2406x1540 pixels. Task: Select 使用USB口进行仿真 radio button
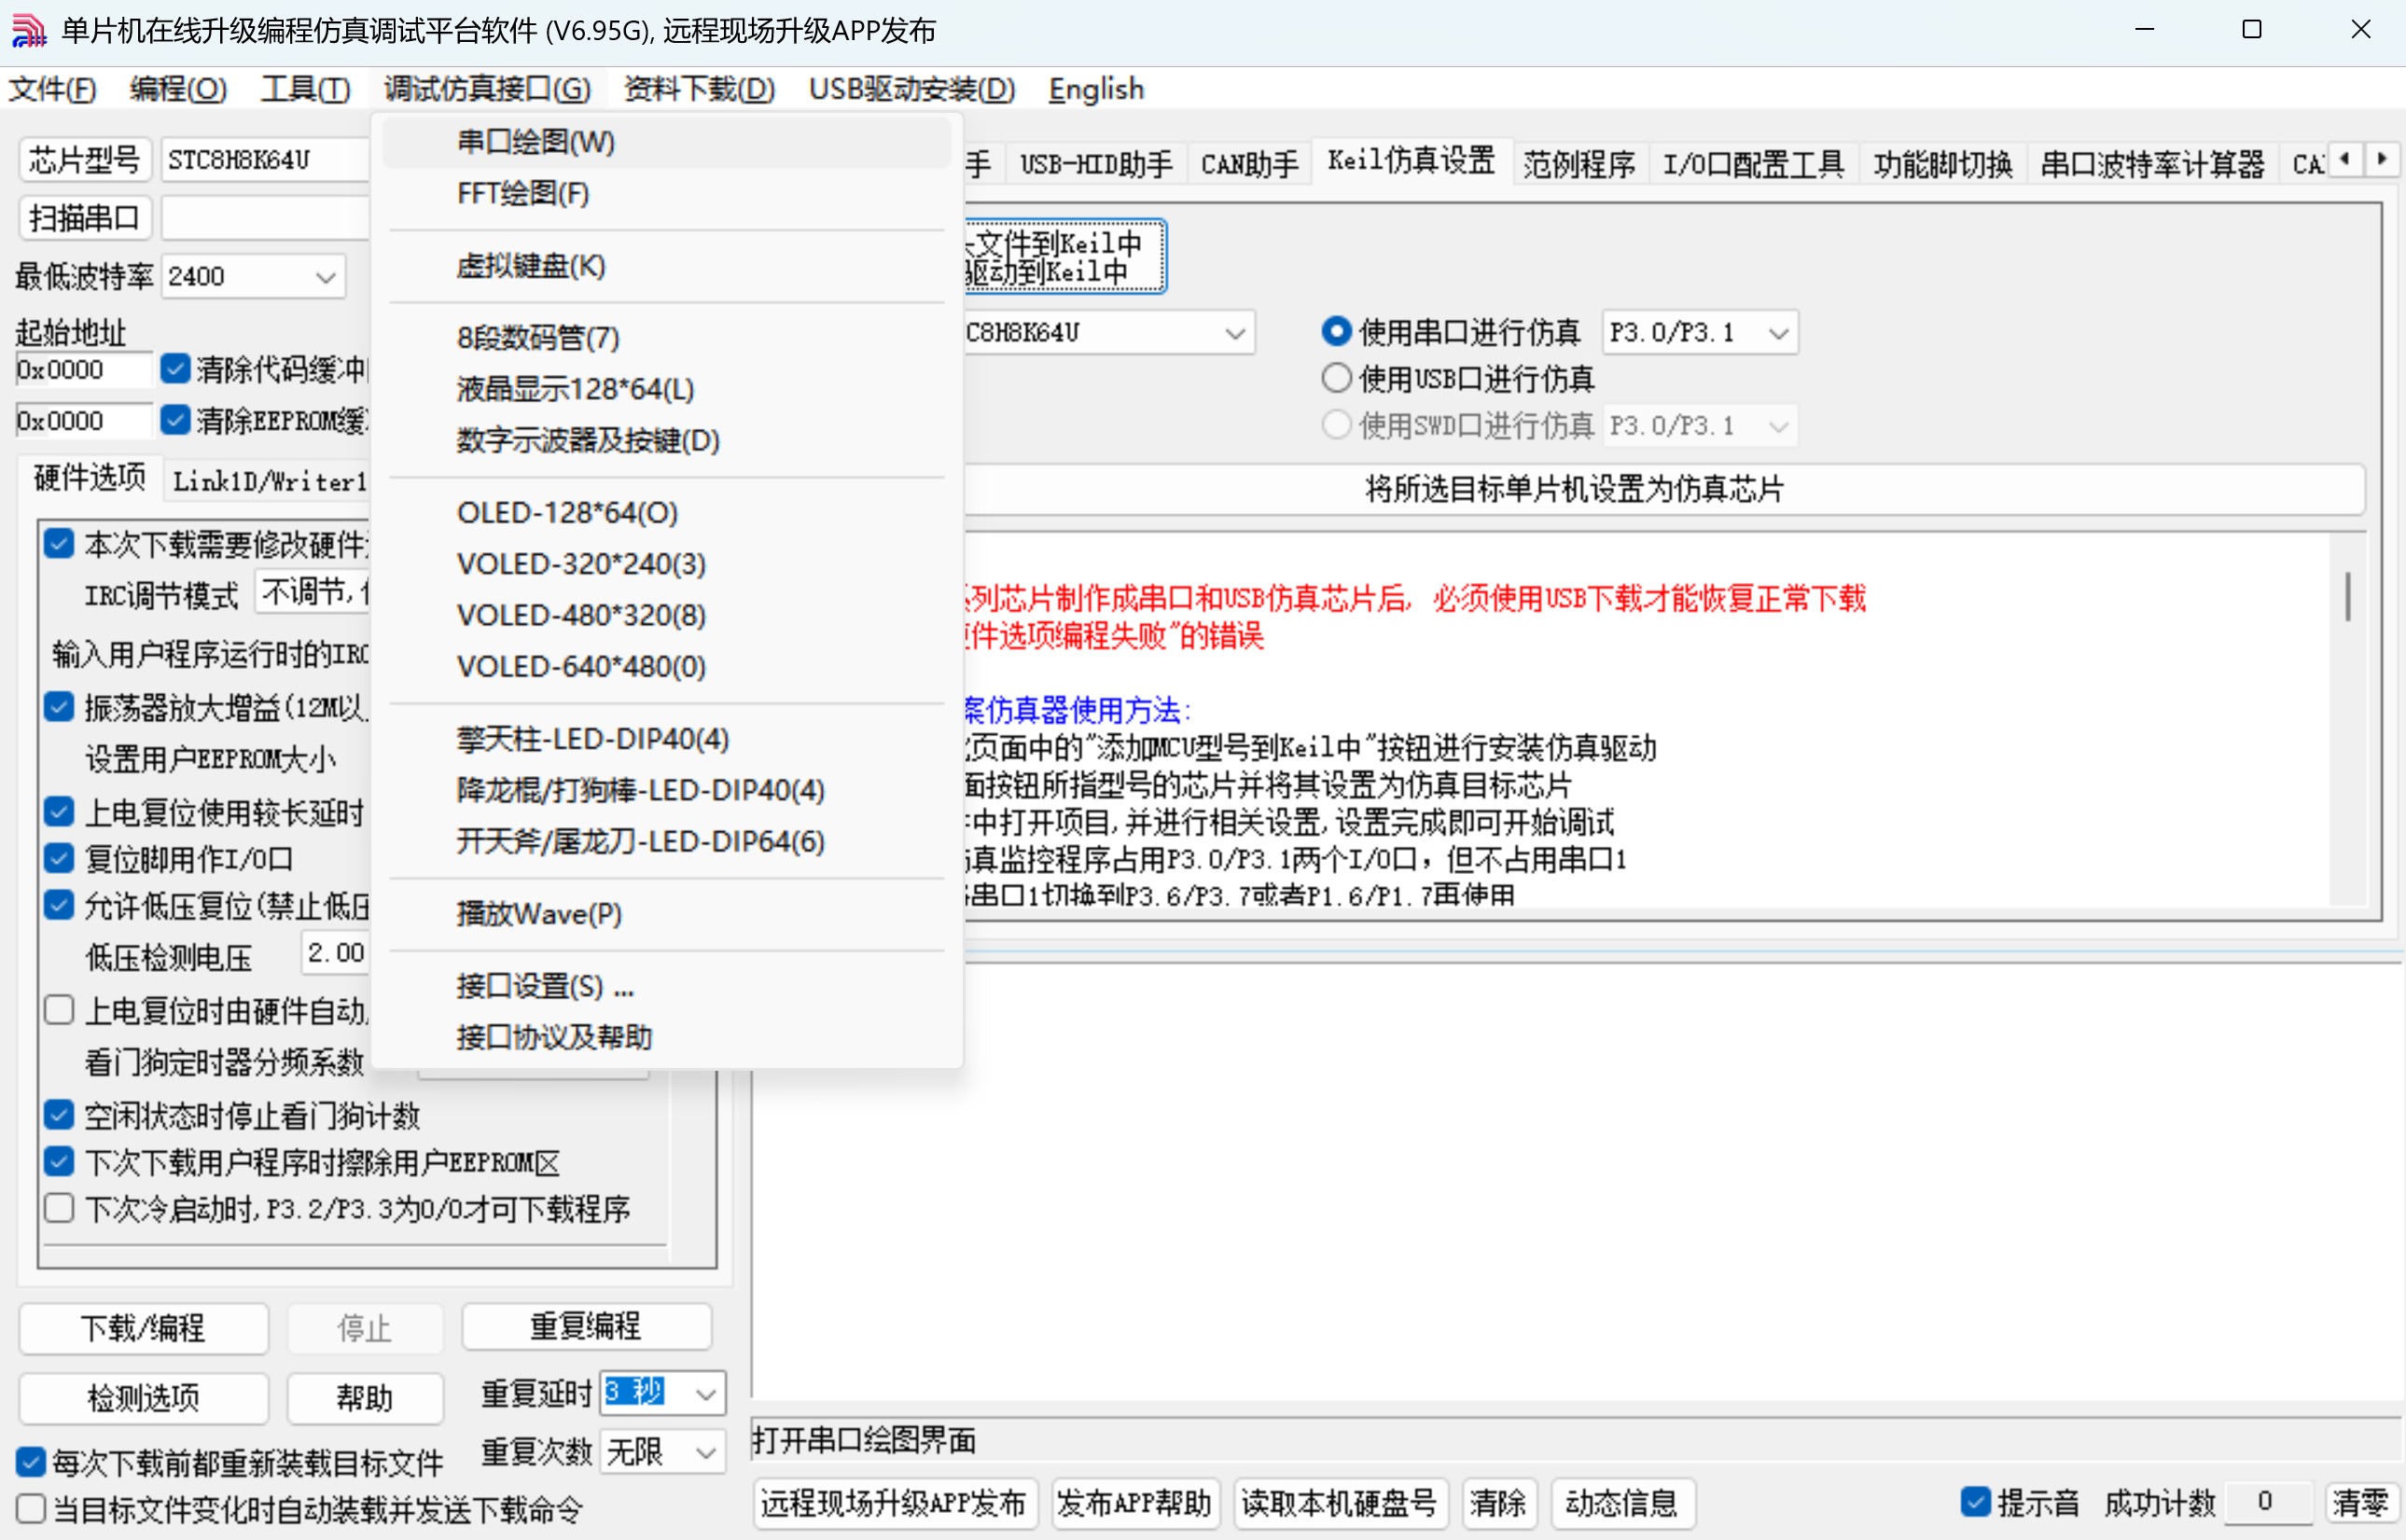pyautogui.click(x=1457, y=379)
